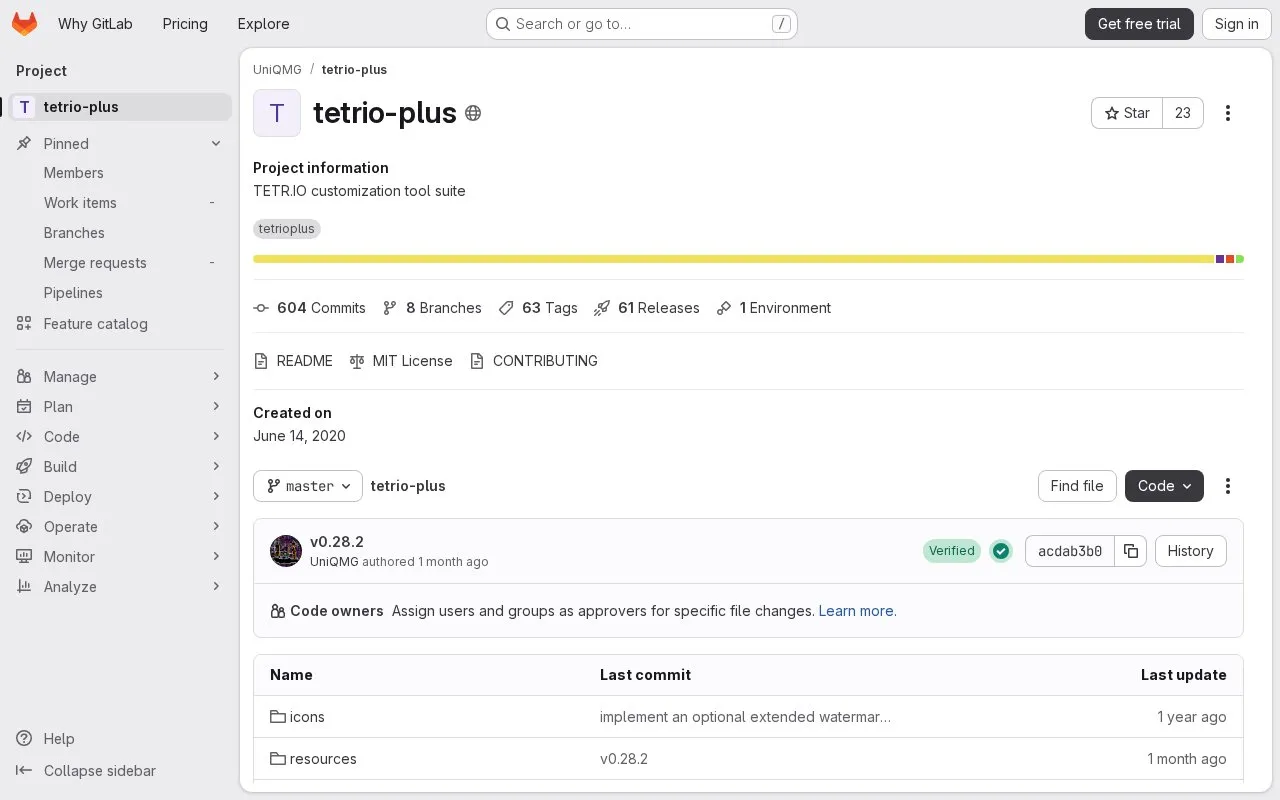Image resolution: width=1280 pixels, height=800 pixels.
Task: Open Branches in the sidebar
Action: point(120,233)
